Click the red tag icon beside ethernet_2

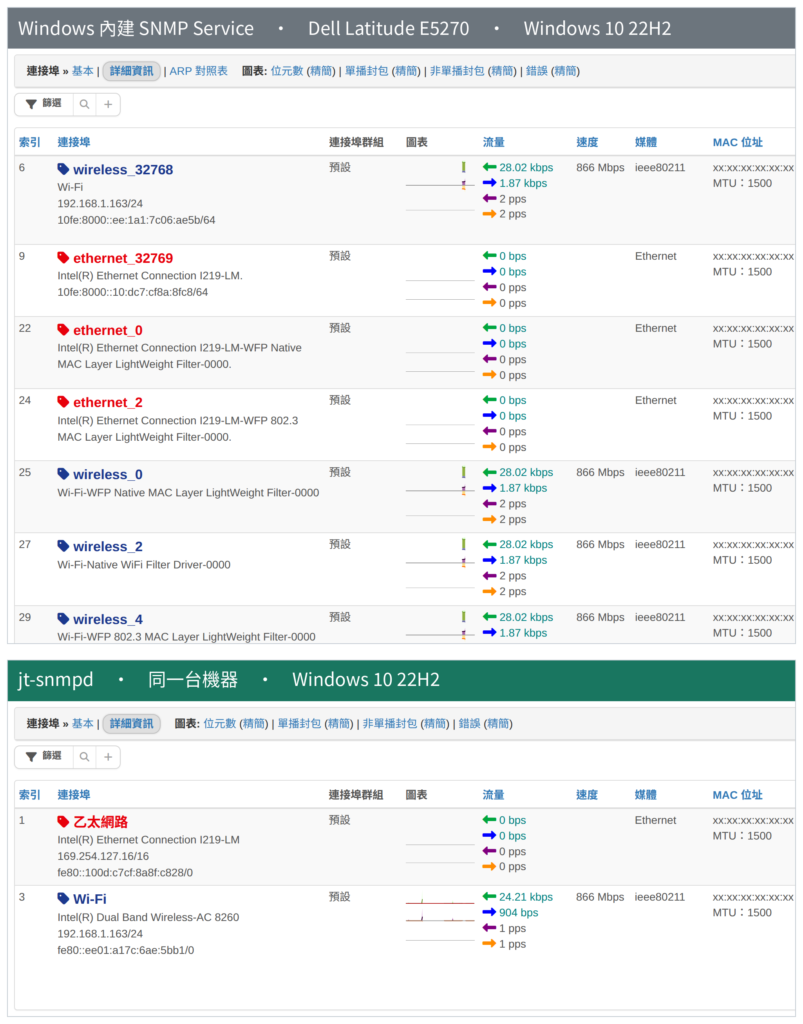(63, 402)
